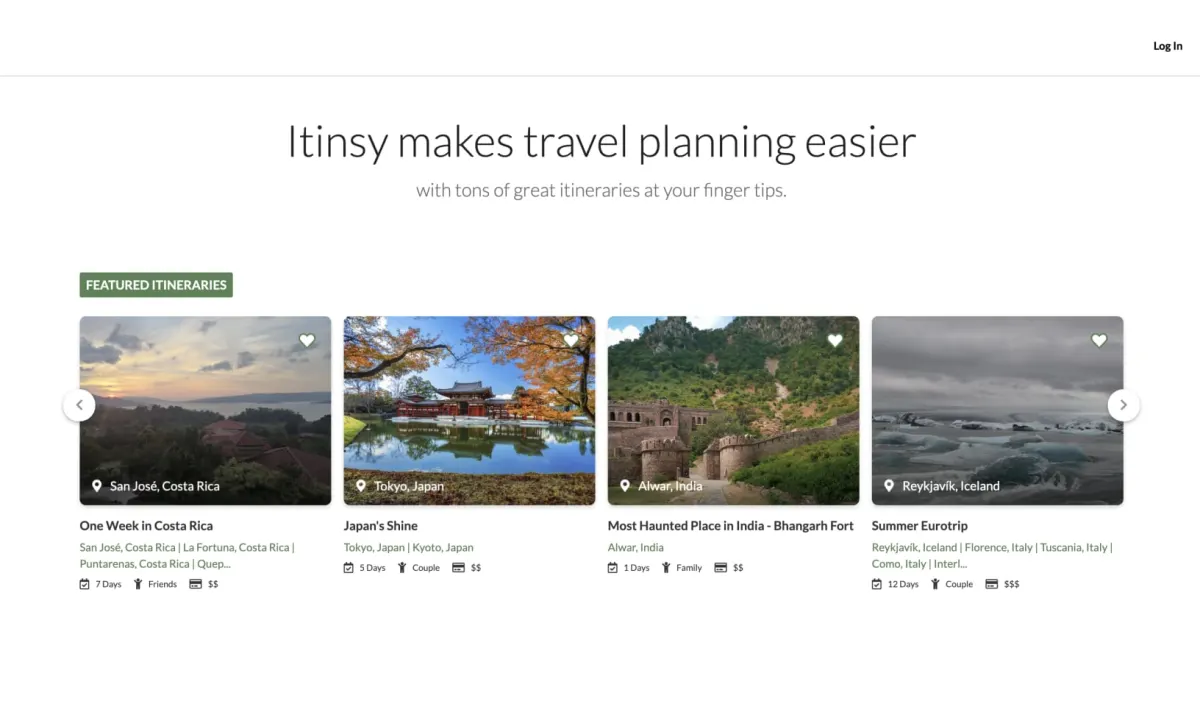Click San José location pin icon
The height and width of the screenshot is (712, 1200).
pyautogui.click(x=97, y=486)
